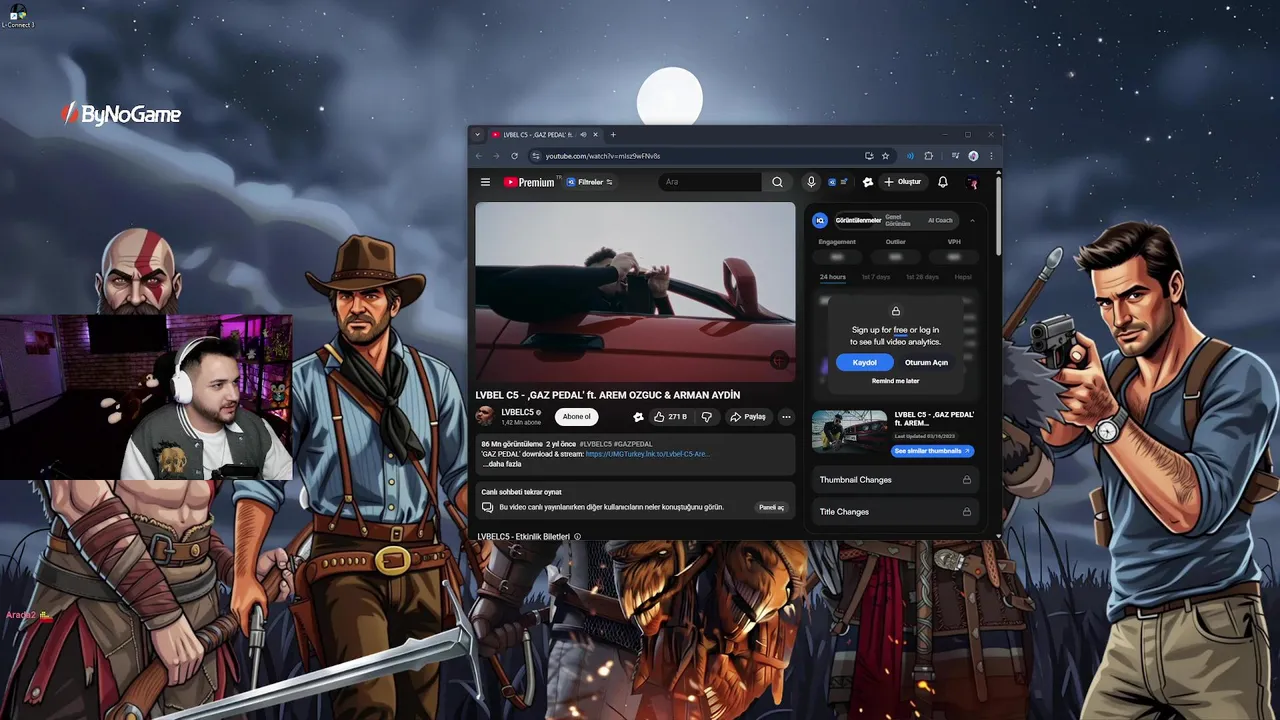Open the UMGTurkey.lnk.to download link
The image size is (1280, 720).
click(648, 454)
